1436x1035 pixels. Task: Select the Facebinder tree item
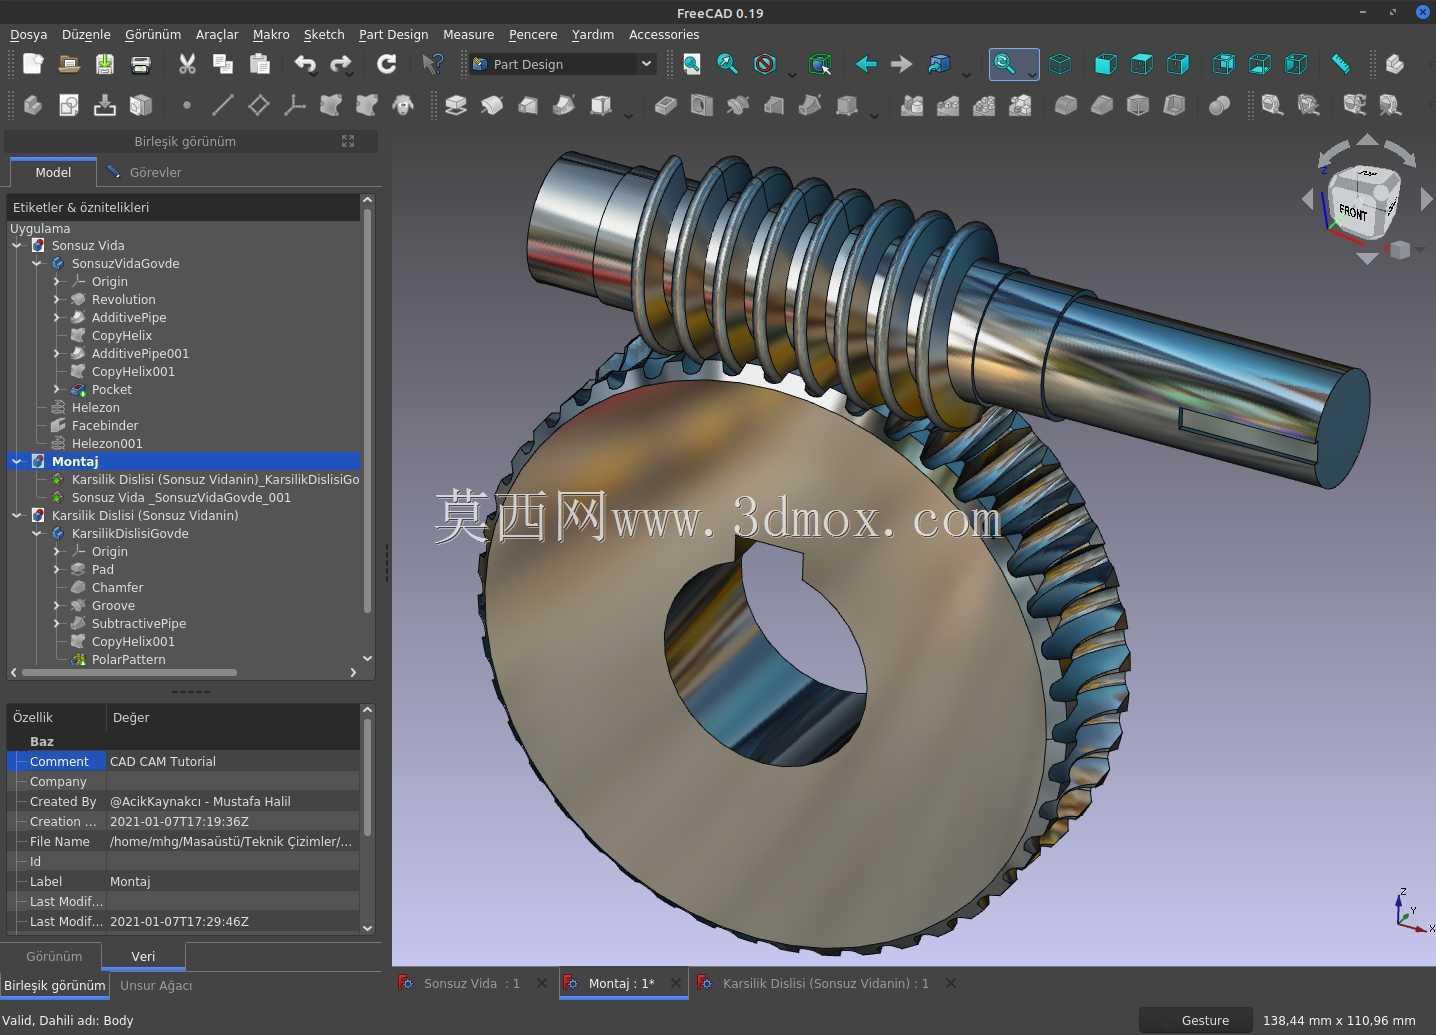coord(105,425)
